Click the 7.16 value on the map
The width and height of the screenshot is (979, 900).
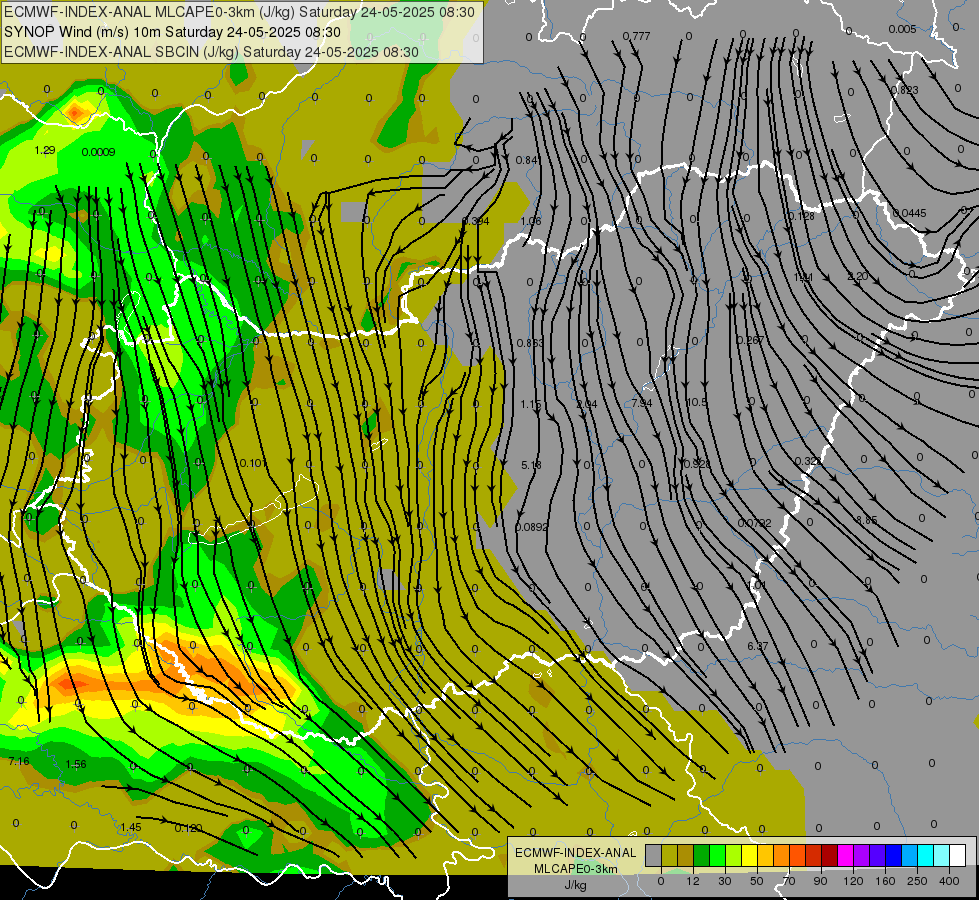point(19,761)
